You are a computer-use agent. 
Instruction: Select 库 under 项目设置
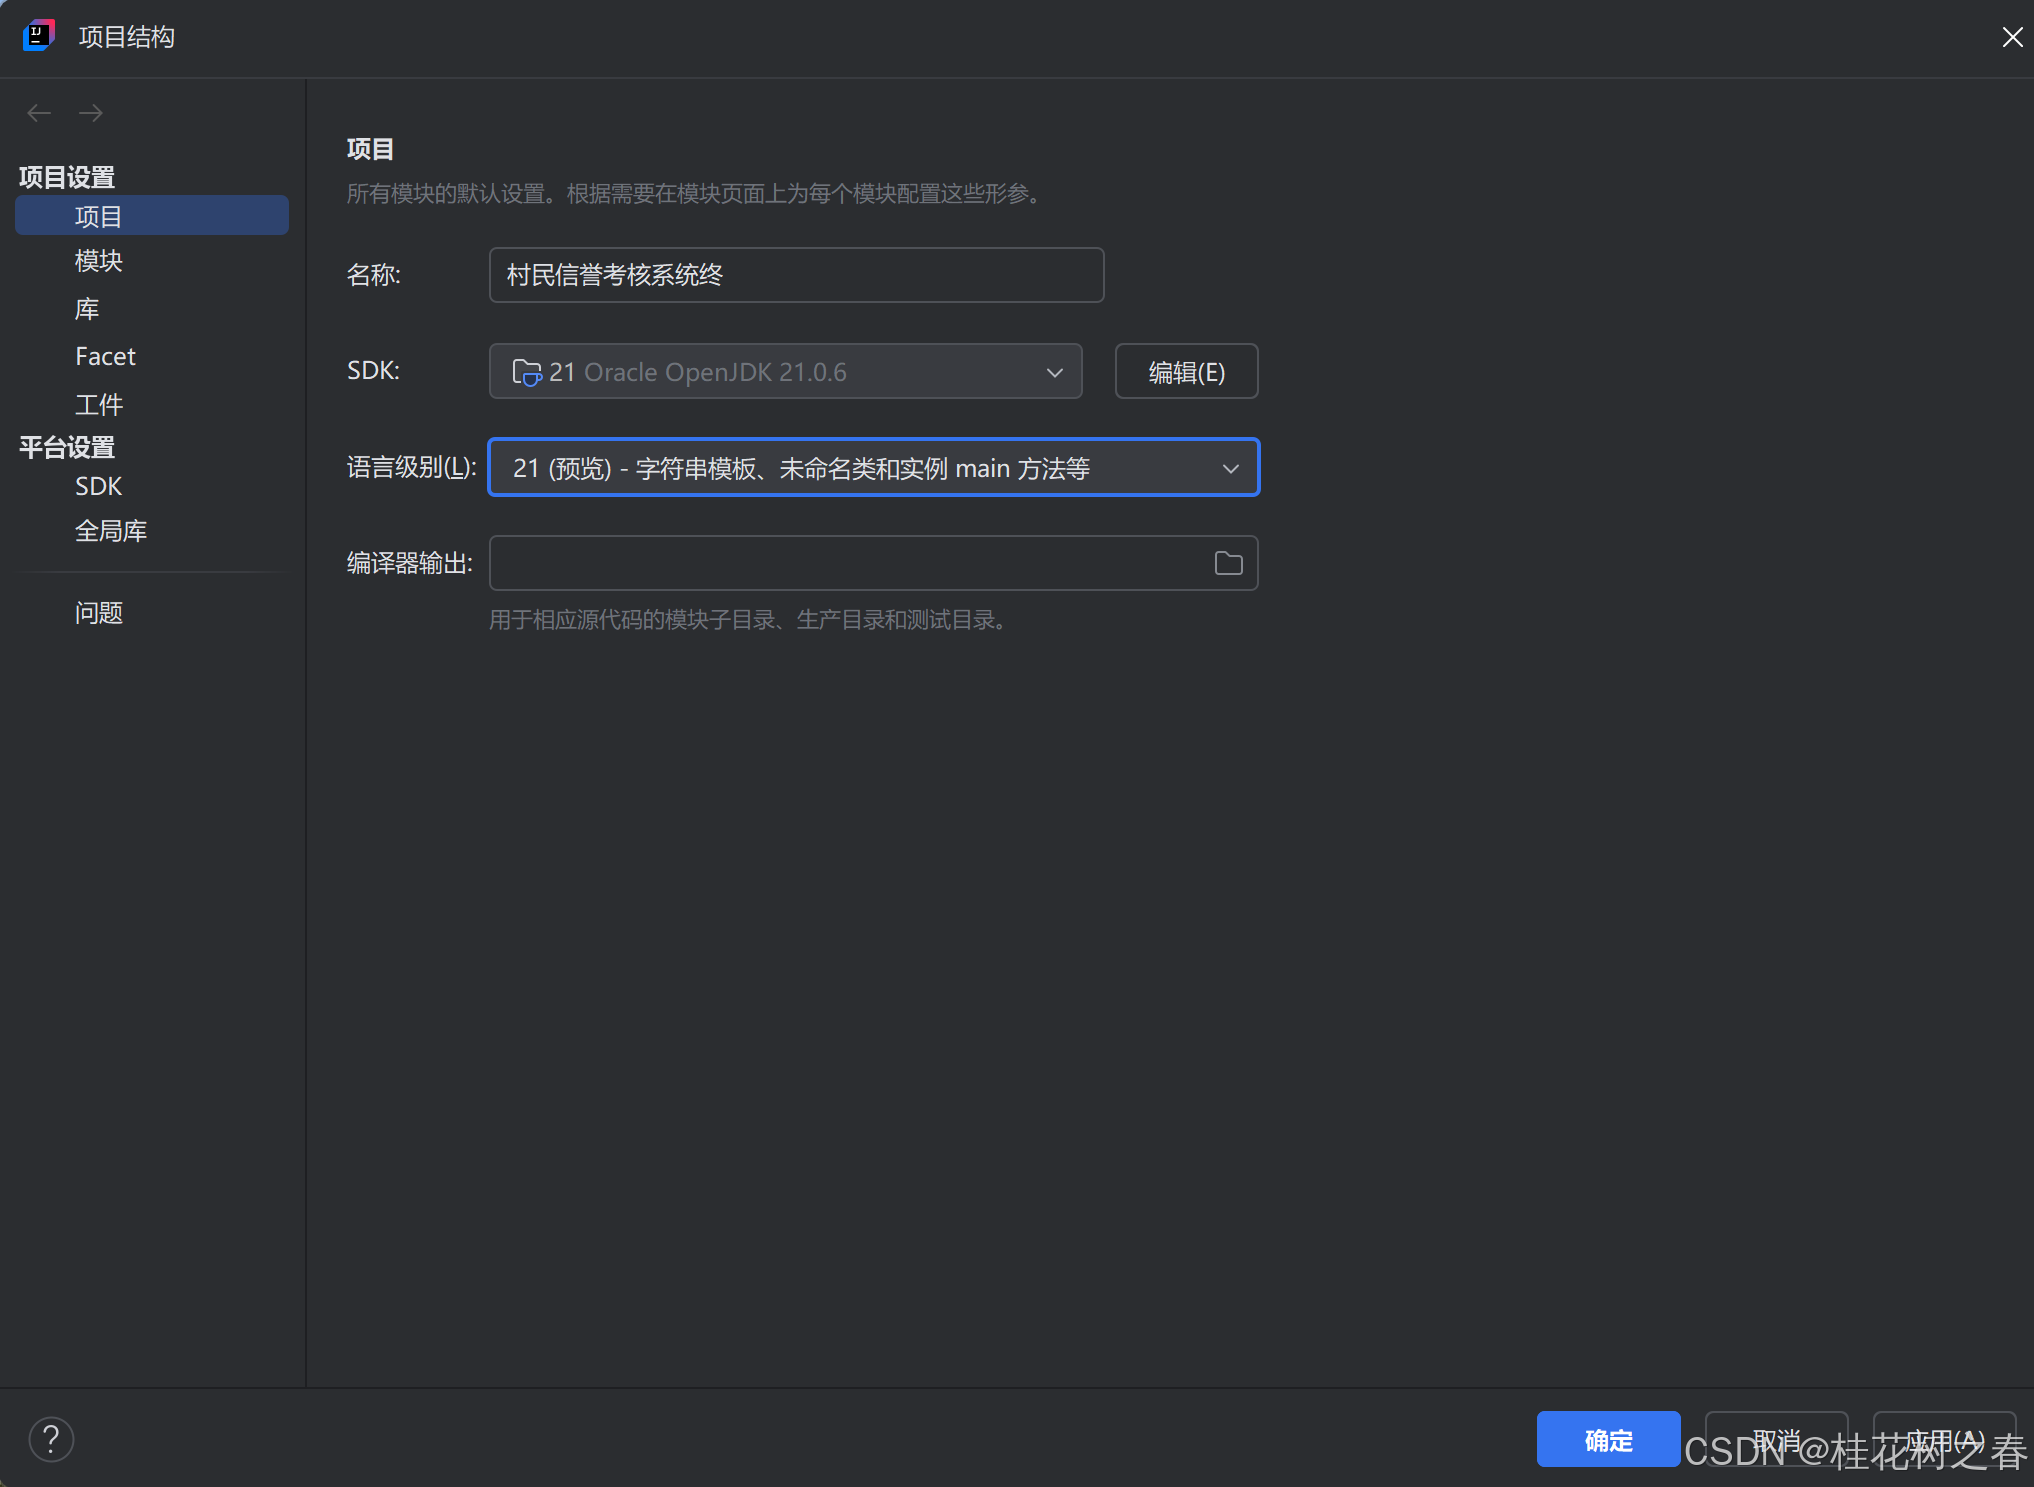87,309
